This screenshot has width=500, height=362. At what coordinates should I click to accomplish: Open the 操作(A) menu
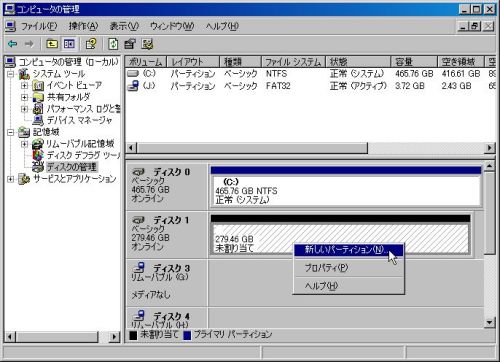click(x=83, y=26)
